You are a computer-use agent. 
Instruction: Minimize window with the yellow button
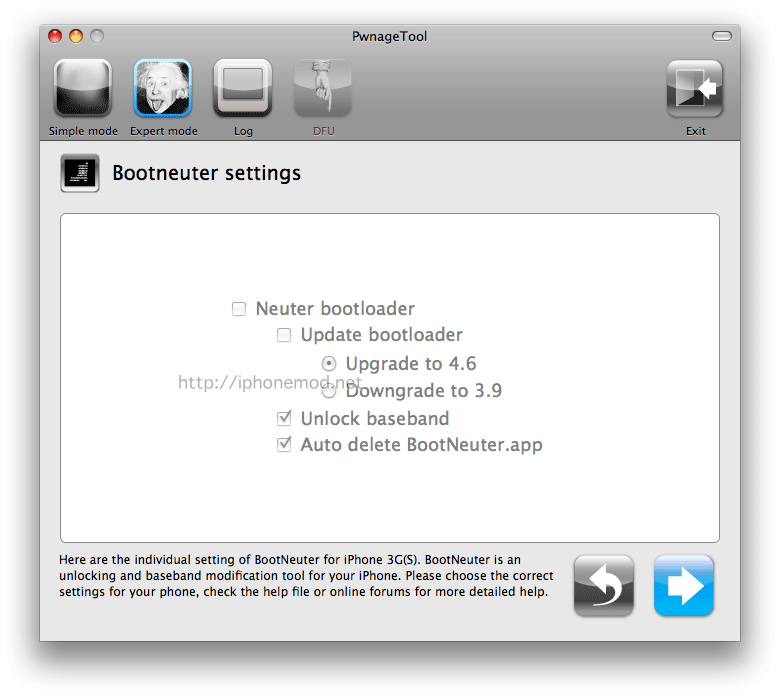tap(76, 36)
